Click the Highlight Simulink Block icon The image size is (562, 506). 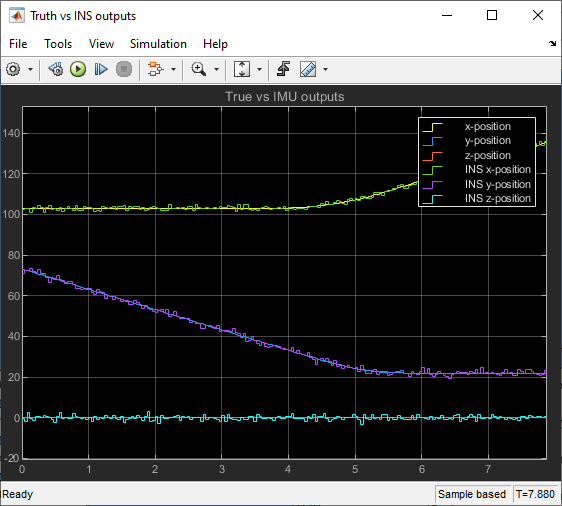click(x=155, y=69)
